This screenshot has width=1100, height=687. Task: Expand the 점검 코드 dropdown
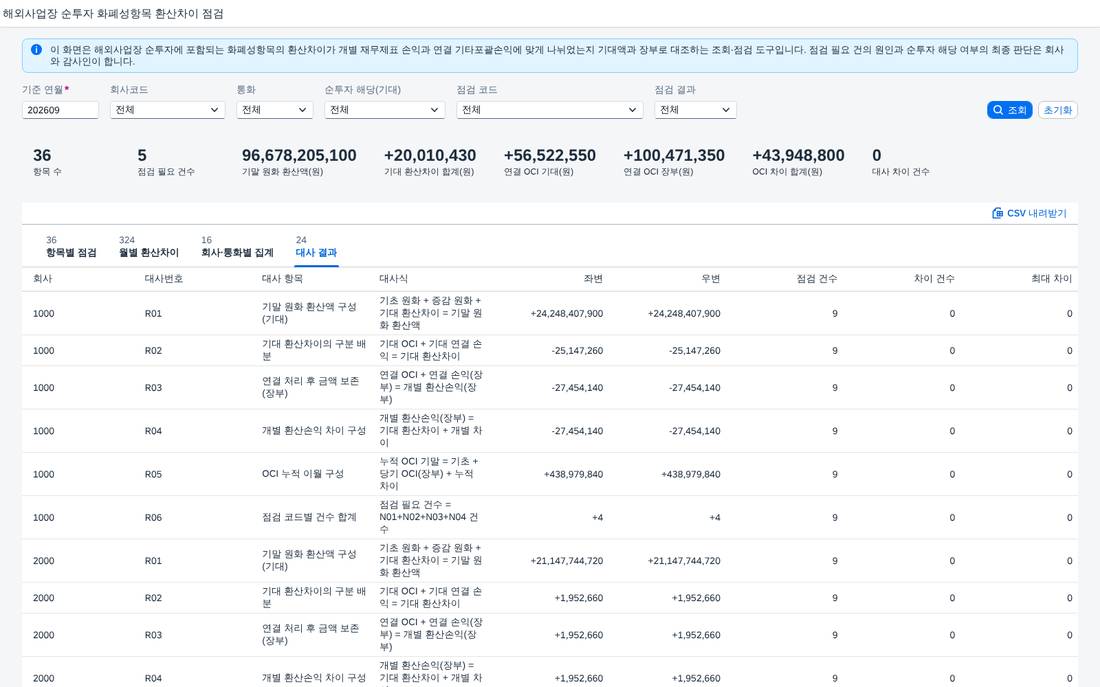click(x=549, y=110)
